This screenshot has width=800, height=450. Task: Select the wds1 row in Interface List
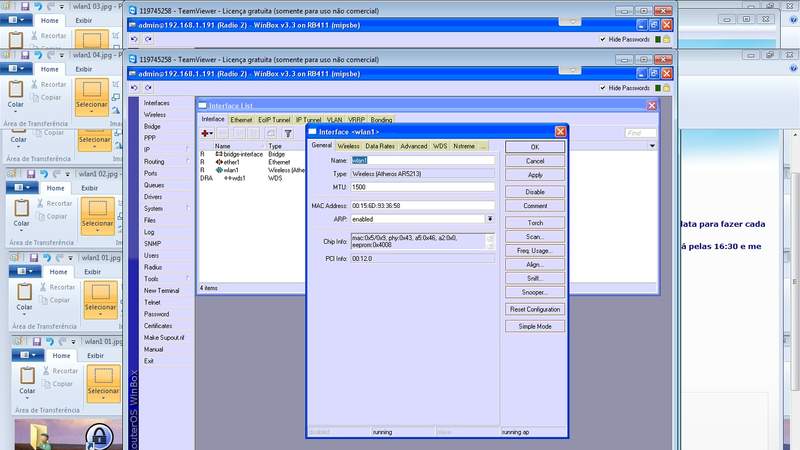(253, 178)
